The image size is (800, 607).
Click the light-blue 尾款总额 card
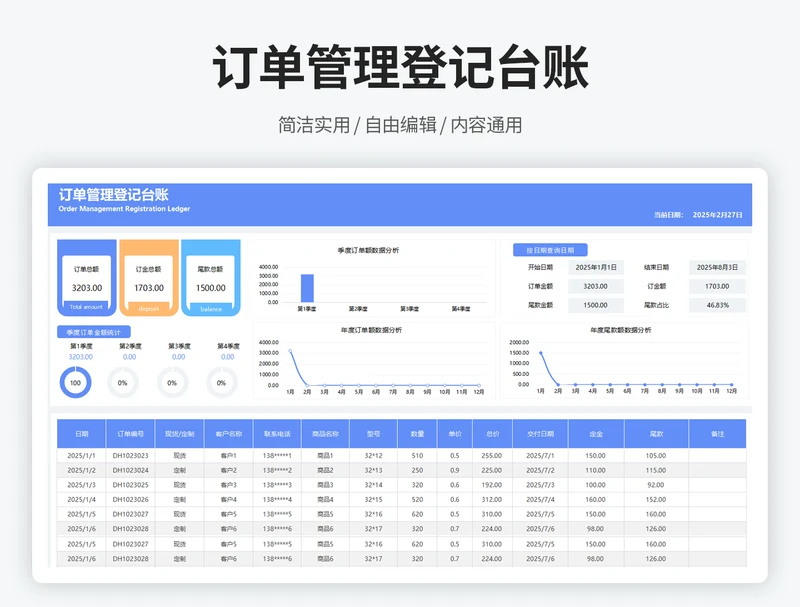(211, 278)
